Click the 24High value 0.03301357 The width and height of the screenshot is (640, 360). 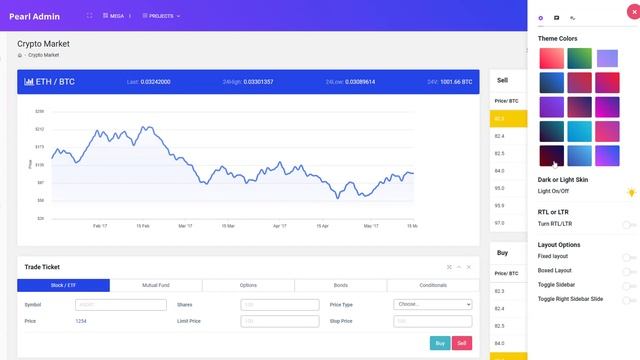[258, 82]
